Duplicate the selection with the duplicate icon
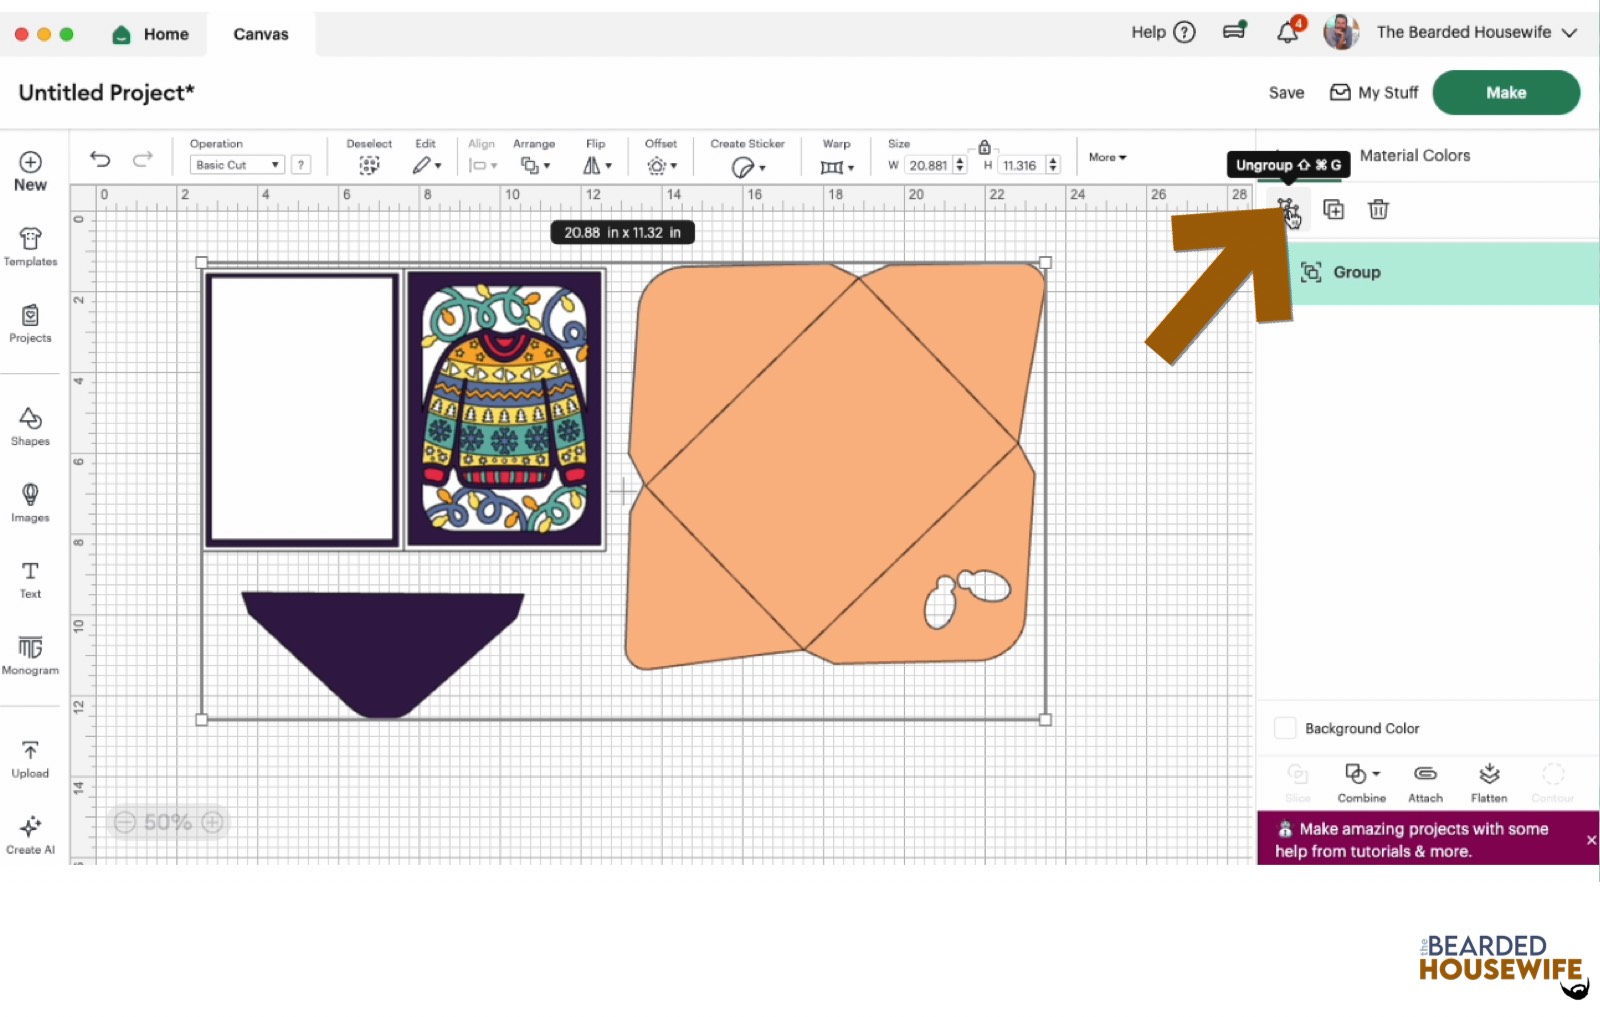Viewport: 1600px width, 1017px height. tap(1334, 209)
